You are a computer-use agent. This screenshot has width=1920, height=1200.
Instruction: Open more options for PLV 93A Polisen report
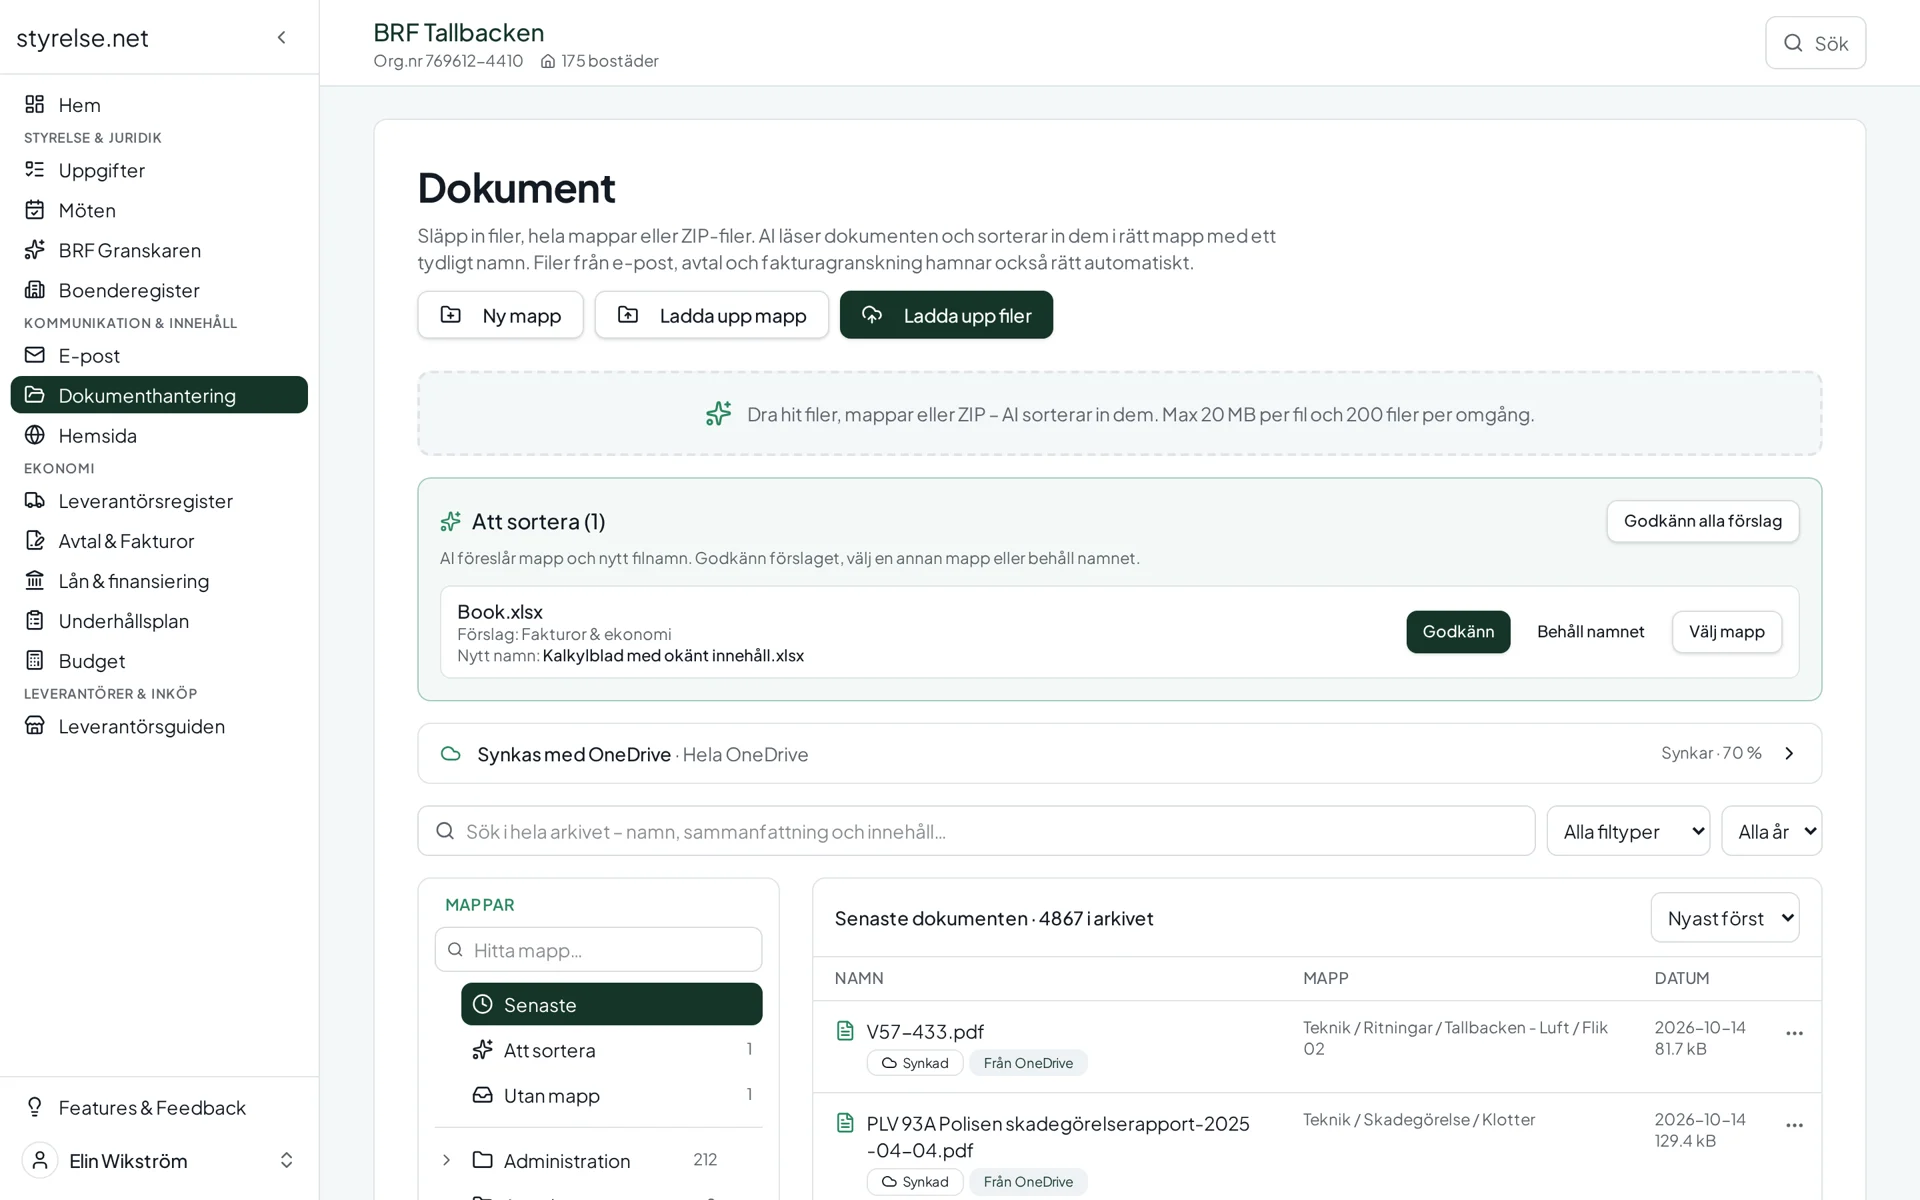click(x=1794, y=1125)
